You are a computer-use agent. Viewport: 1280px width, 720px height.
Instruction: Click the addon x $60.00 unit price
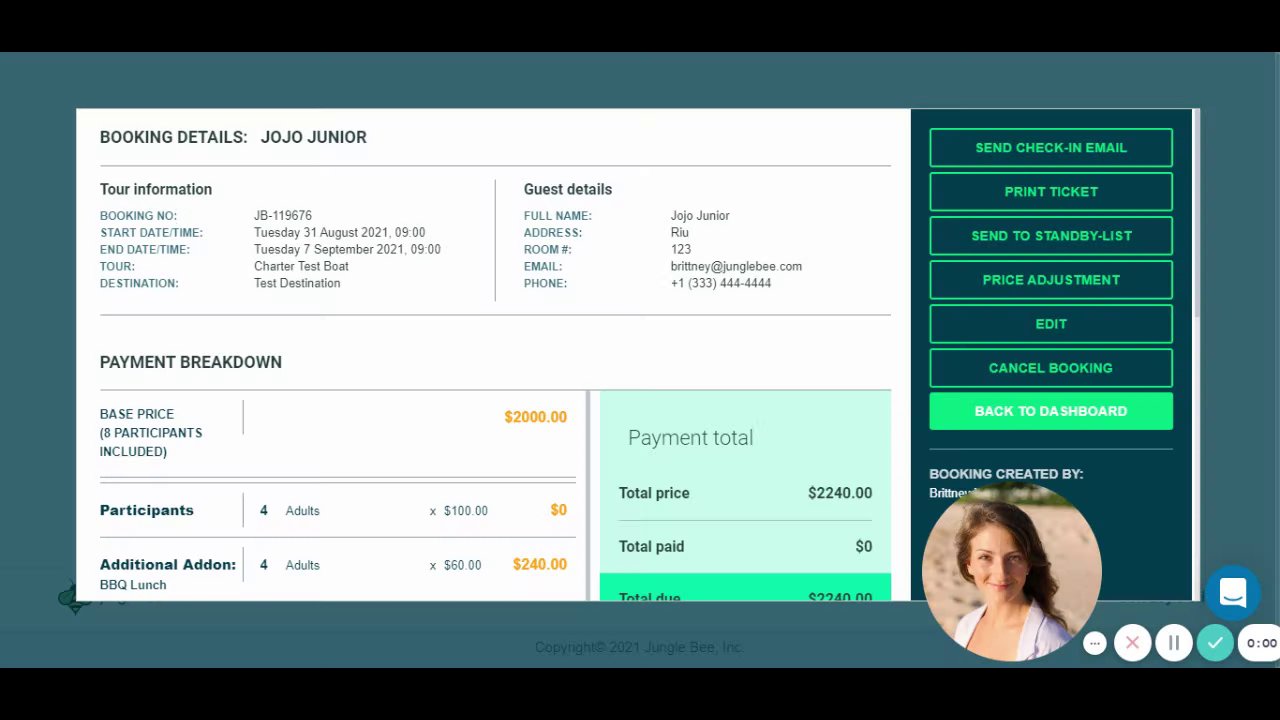coord(456,566)
